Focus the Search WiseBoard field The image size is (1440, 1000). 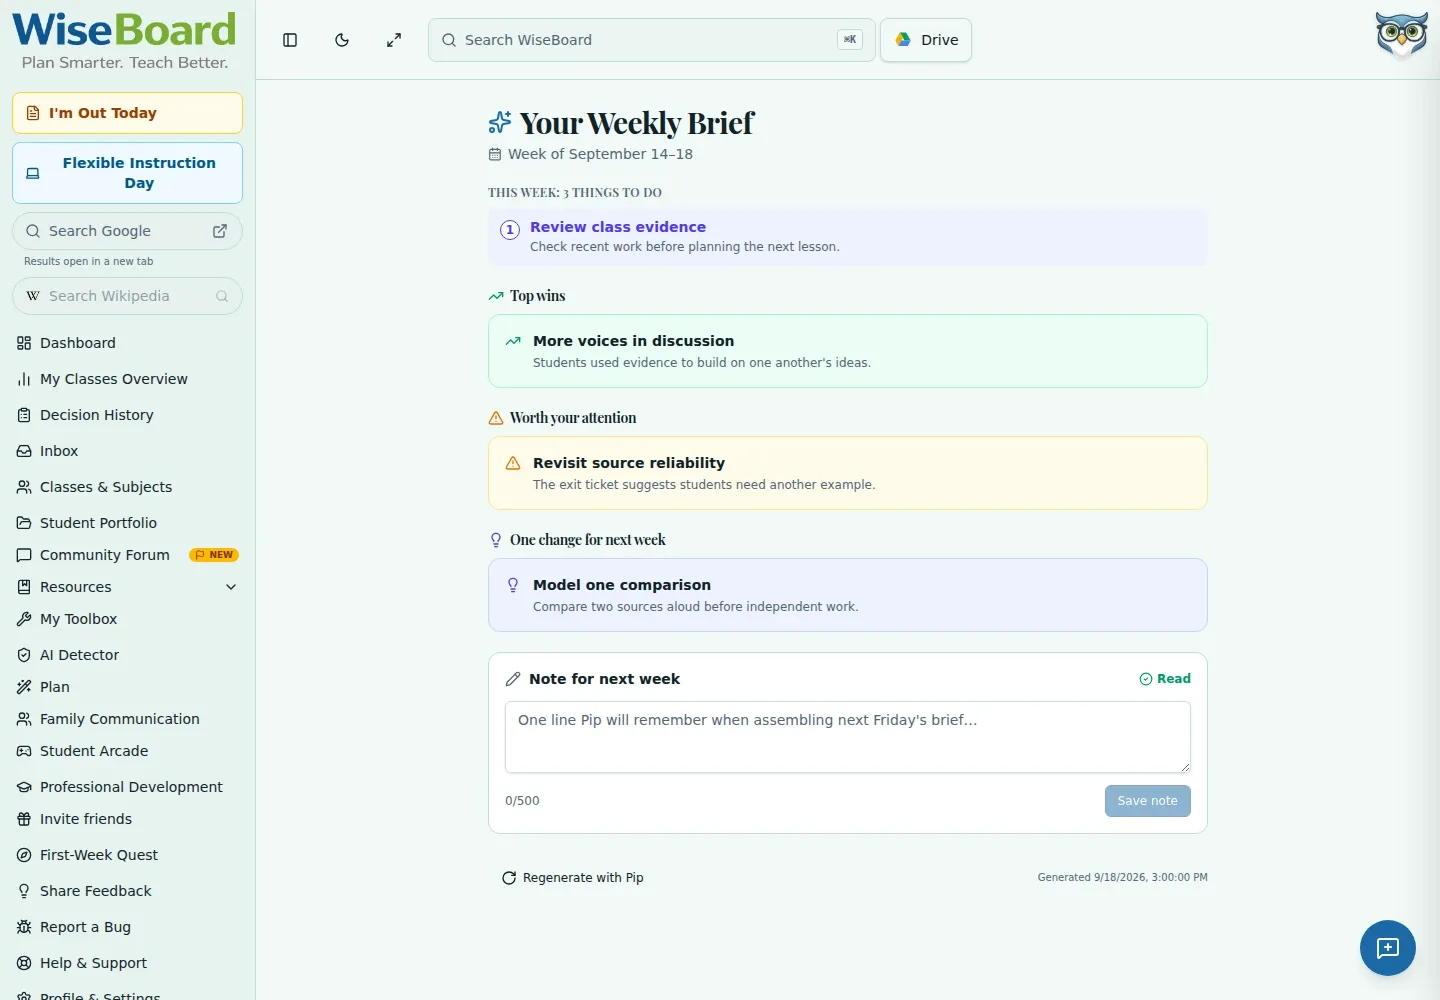click(x=651, y=40)
